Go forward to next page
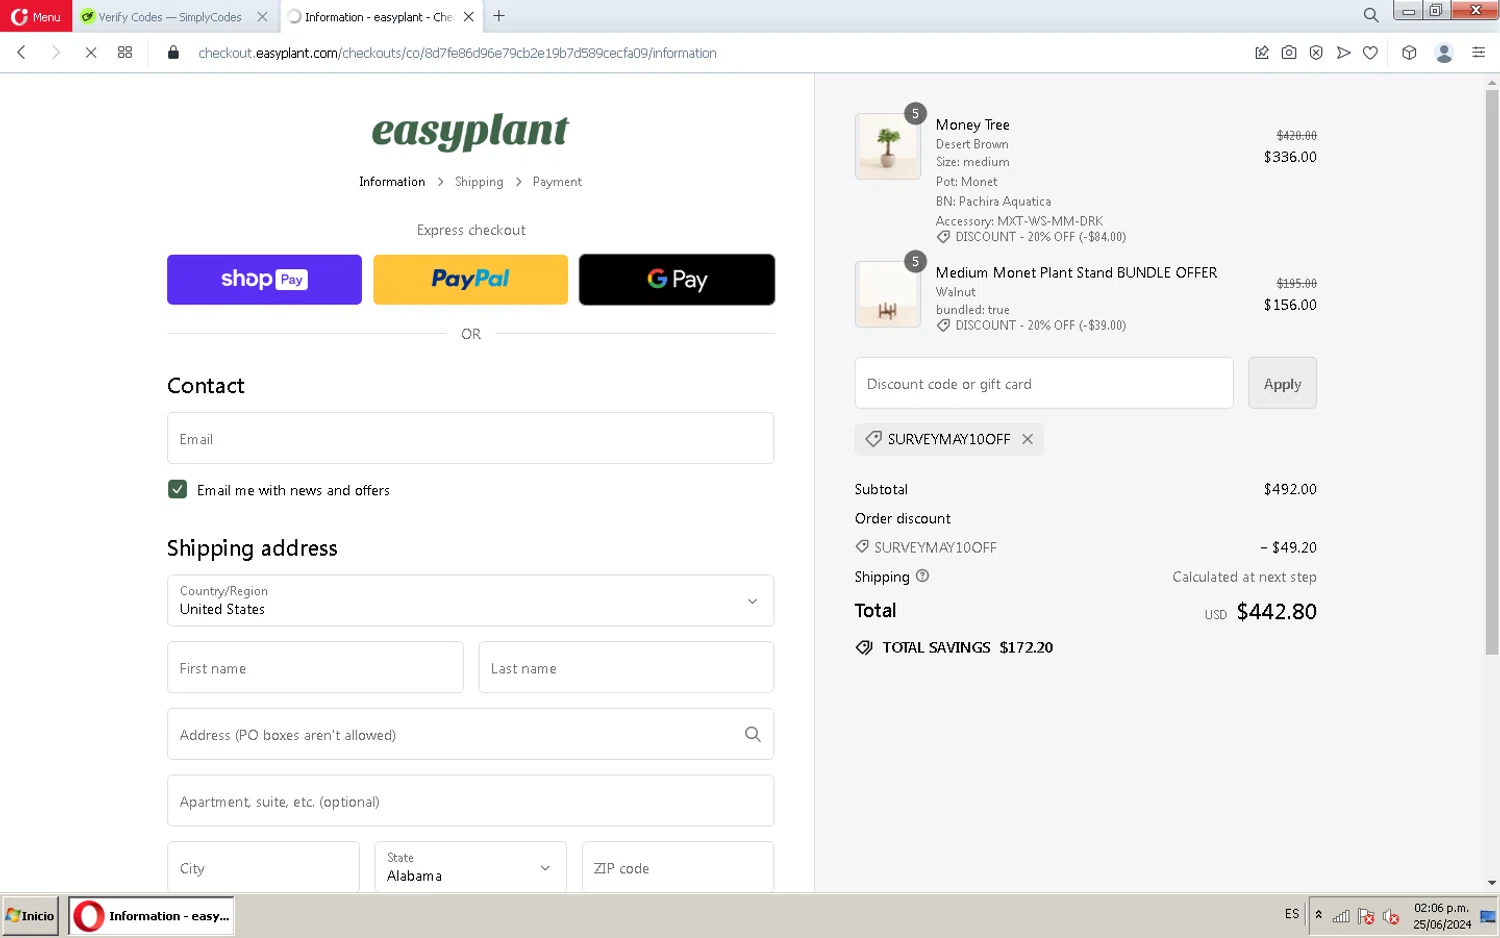 [x=56, y=53]
